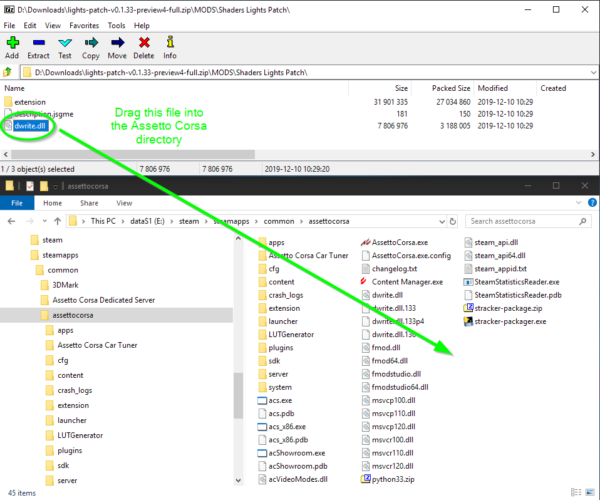Viewport: 600px width, 500px height.
Task: Sort archive list by Created column
Action: click(x=553, y=88)
